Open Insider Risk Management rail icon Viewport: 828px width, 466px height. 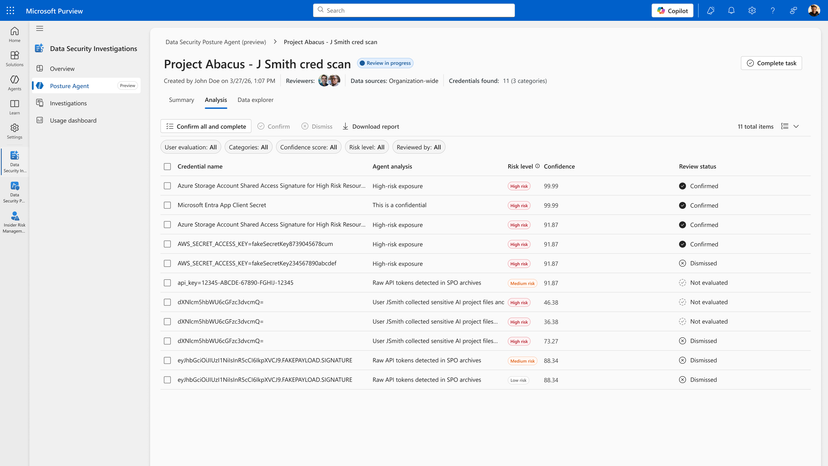click(x=14, y=222)
